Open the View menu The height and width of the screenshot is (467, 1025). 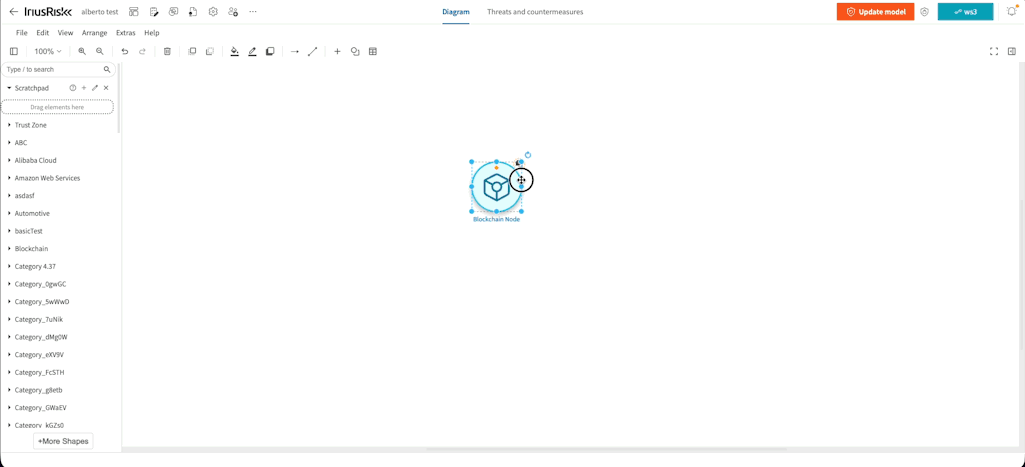click(x=65, y=33)
